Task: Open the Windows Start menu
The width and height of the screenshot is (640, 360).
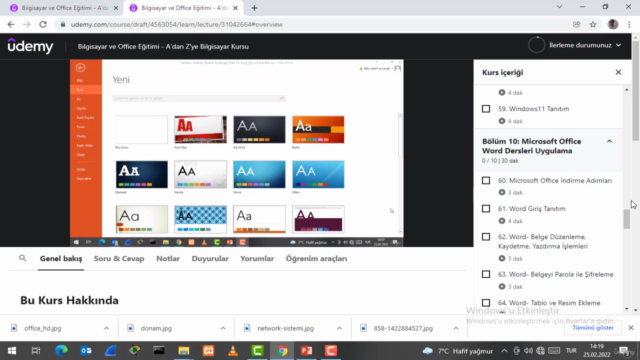Action: [12, 351]
